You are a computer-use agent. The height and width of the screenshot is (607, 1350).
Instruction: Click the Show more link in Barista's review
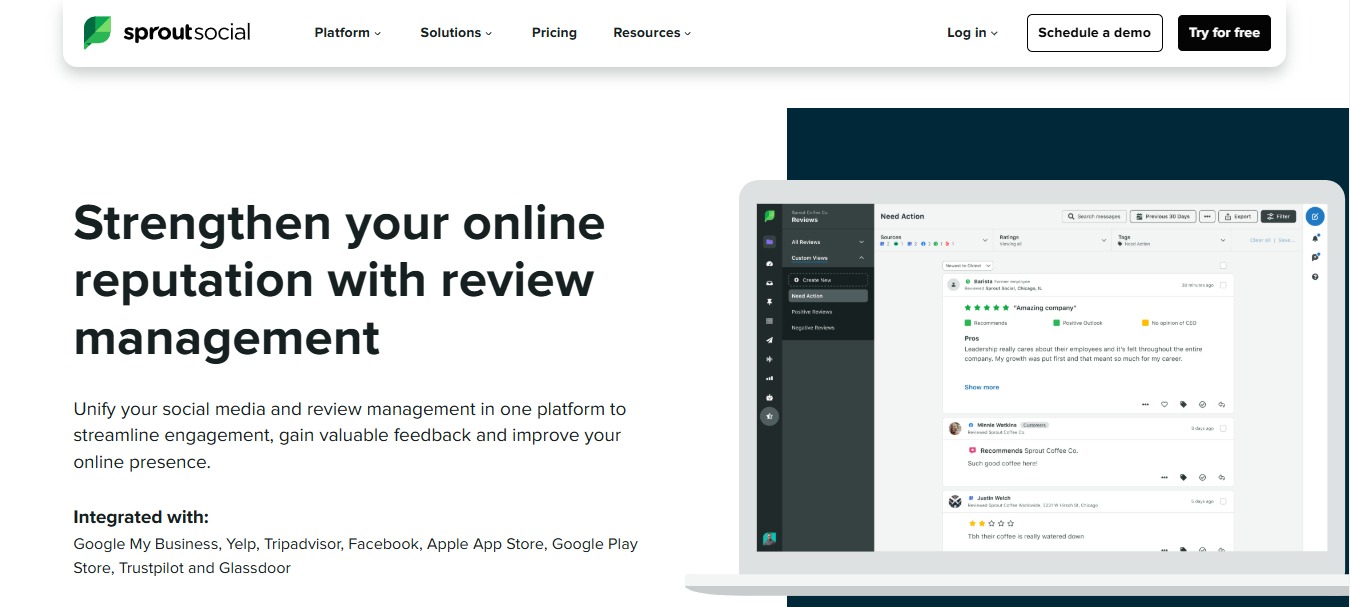(x=981, y=387)
